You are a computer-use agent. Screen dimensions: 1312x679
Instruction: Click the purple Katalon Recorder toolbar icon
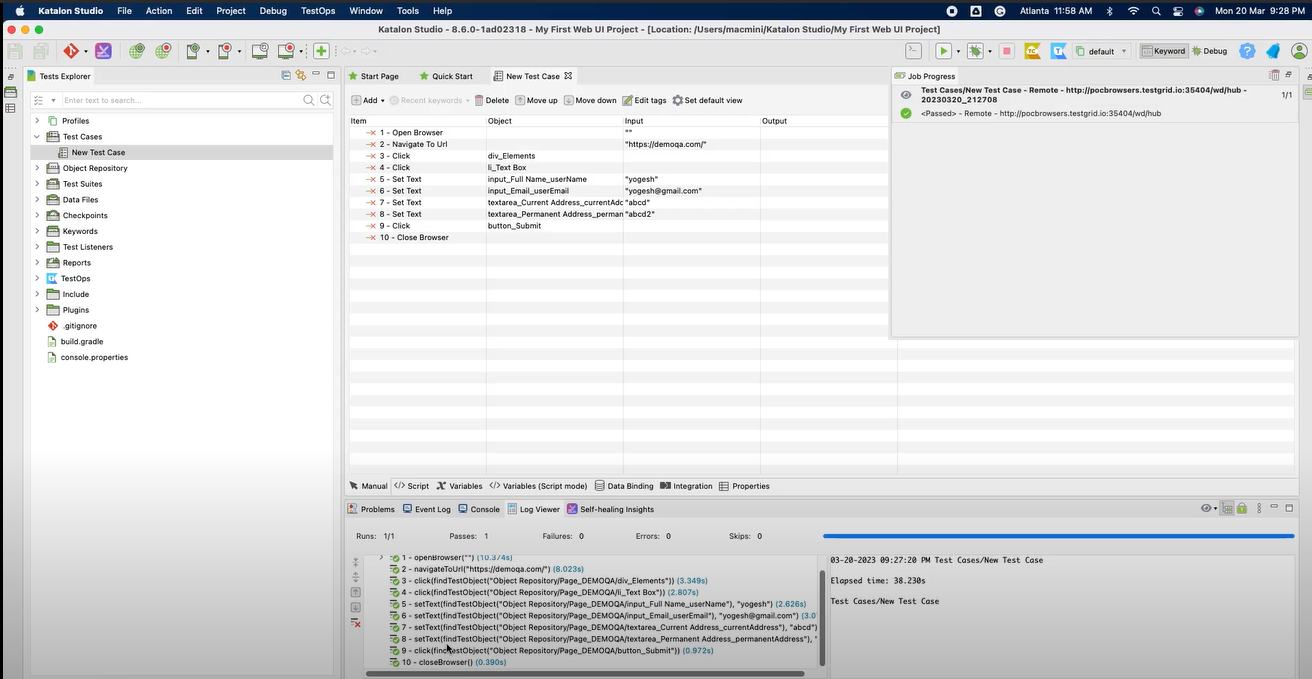pos(103,51)
